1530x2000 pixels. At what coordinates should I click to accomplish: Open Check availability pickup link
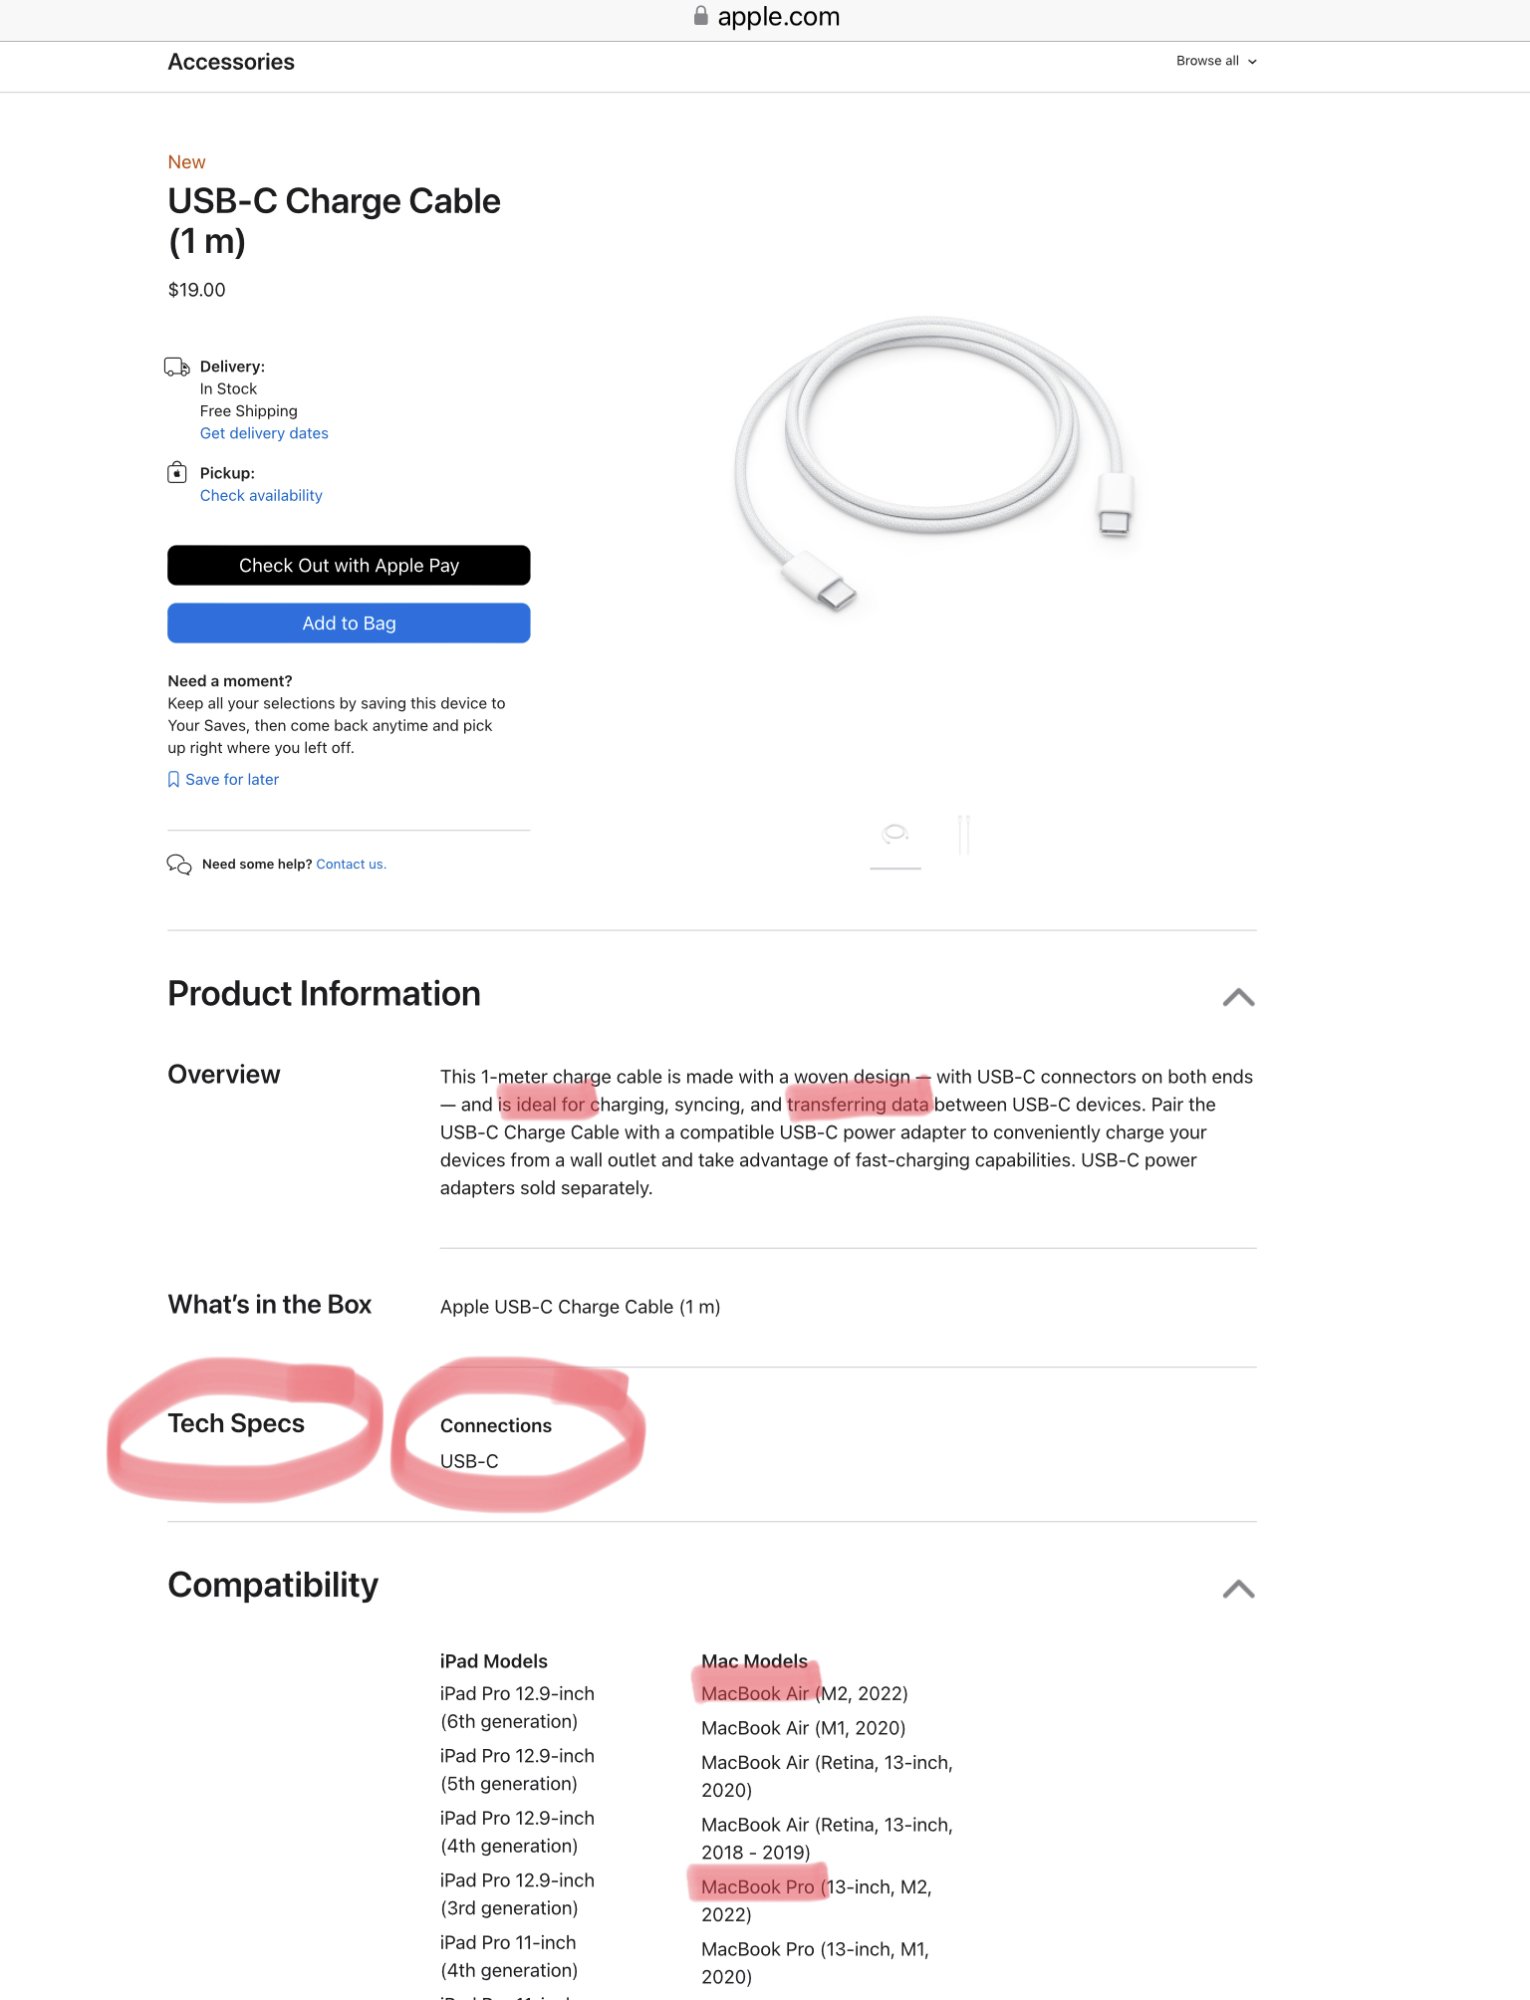(261, 495)
